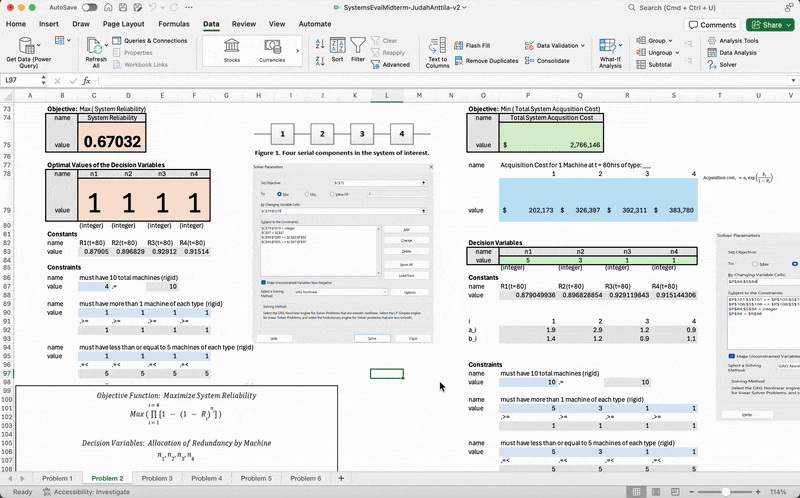Click the insert function fx icon
This screenshot has height=498, width=800.
click(x=87, y=81)
